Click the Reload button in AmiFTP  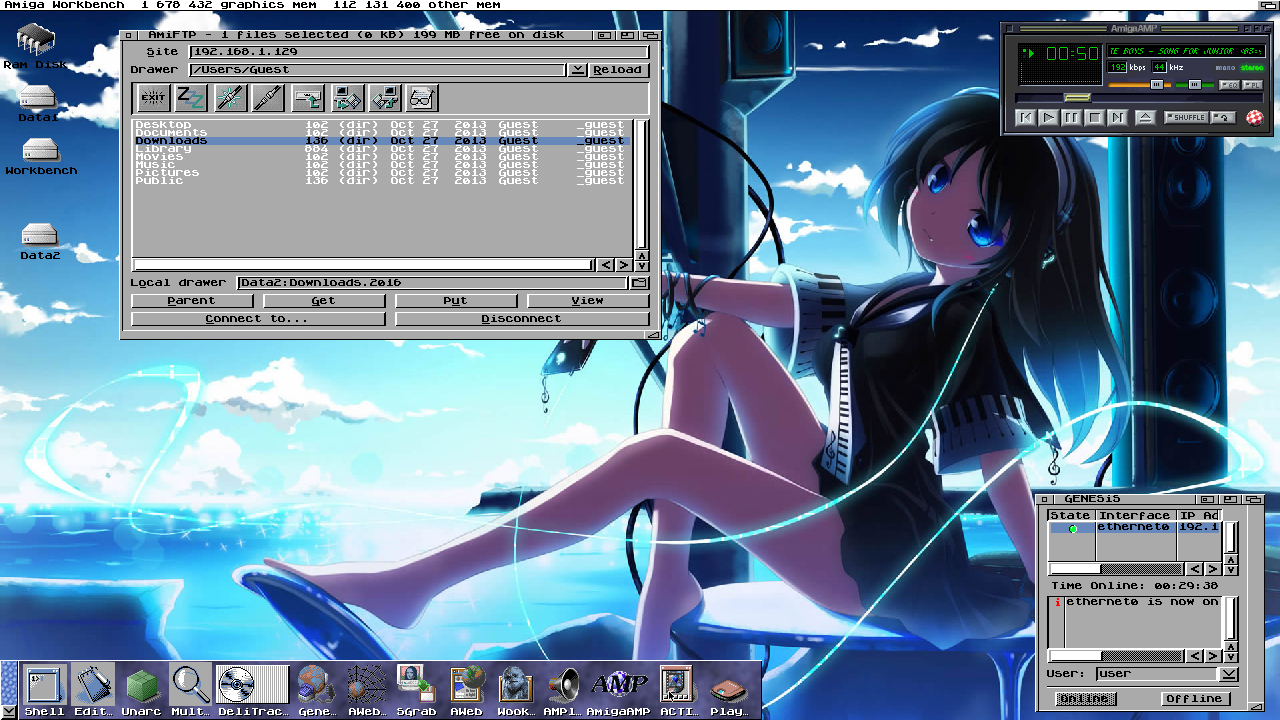(617, 70)
